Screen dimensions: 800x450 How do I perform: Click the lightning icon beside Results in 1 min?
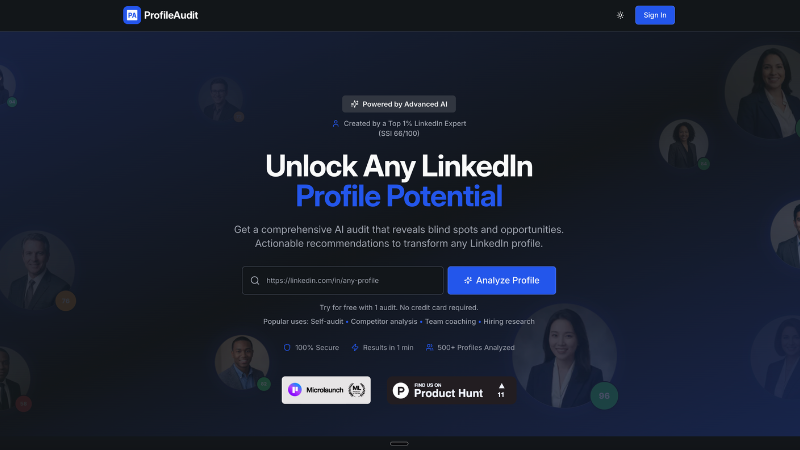pos(355,347)
